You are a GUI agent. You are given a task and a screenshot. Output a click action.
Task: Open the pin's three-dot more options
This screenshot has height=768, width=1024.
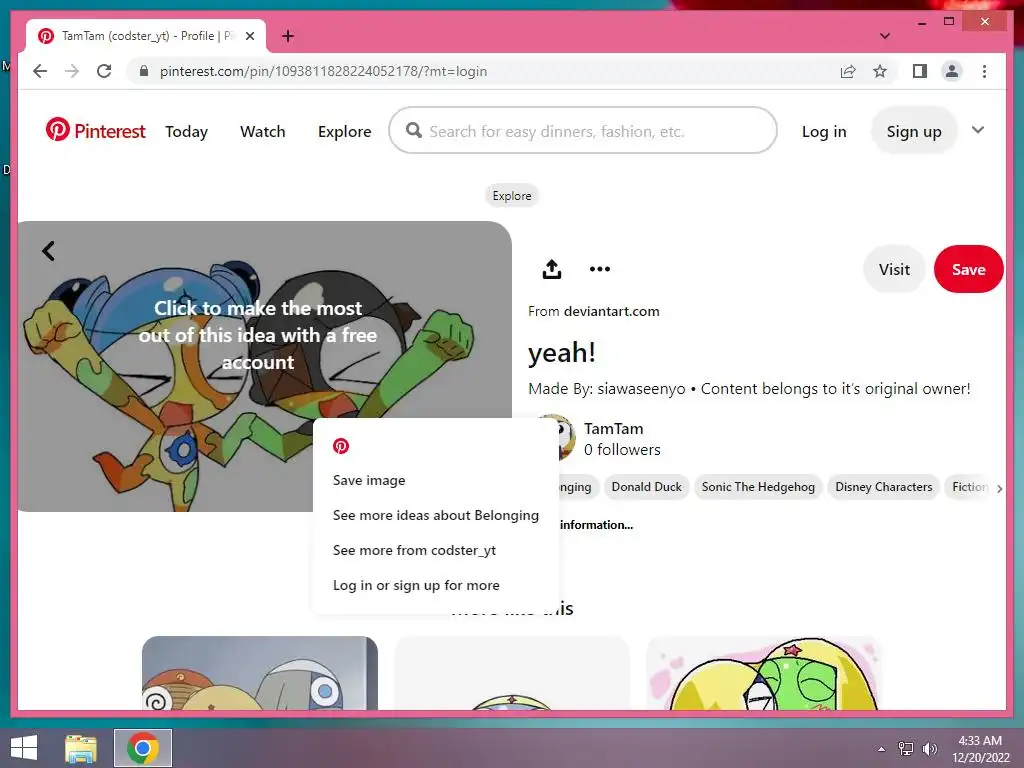(x=600, y=269)
